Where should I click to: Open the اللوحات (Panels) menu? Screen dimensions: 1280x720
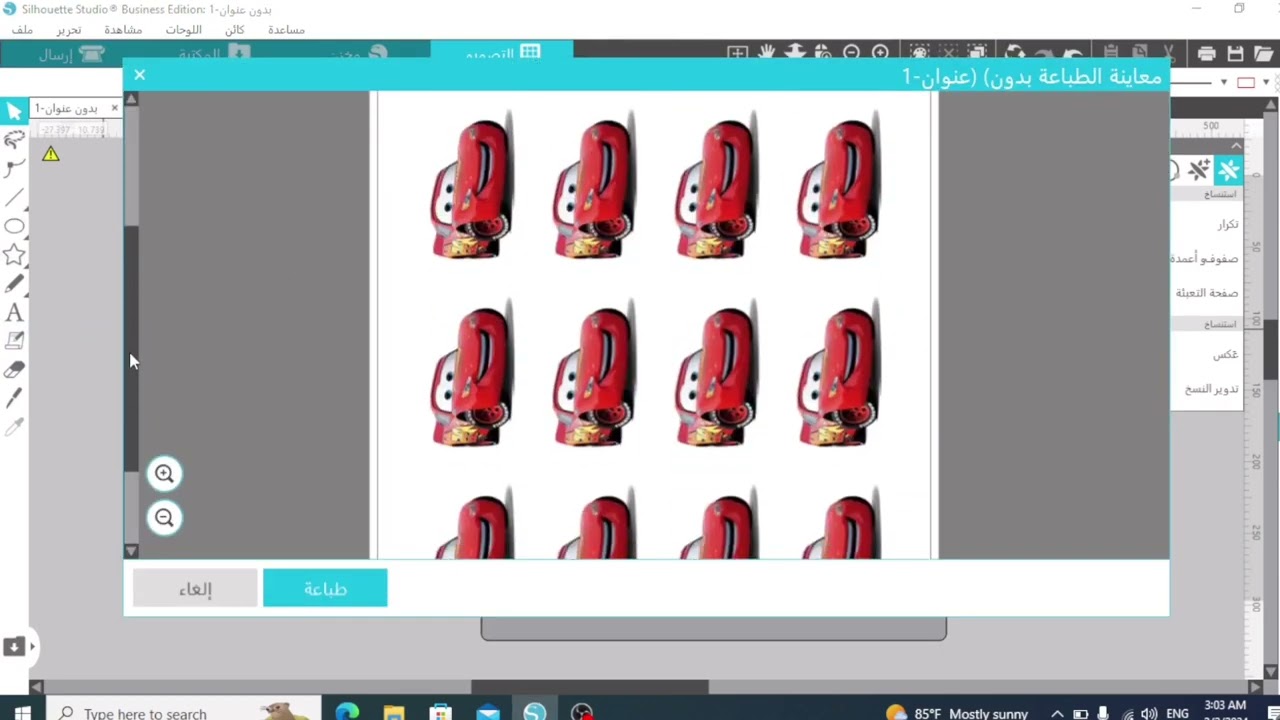click(x=183, y=30)
